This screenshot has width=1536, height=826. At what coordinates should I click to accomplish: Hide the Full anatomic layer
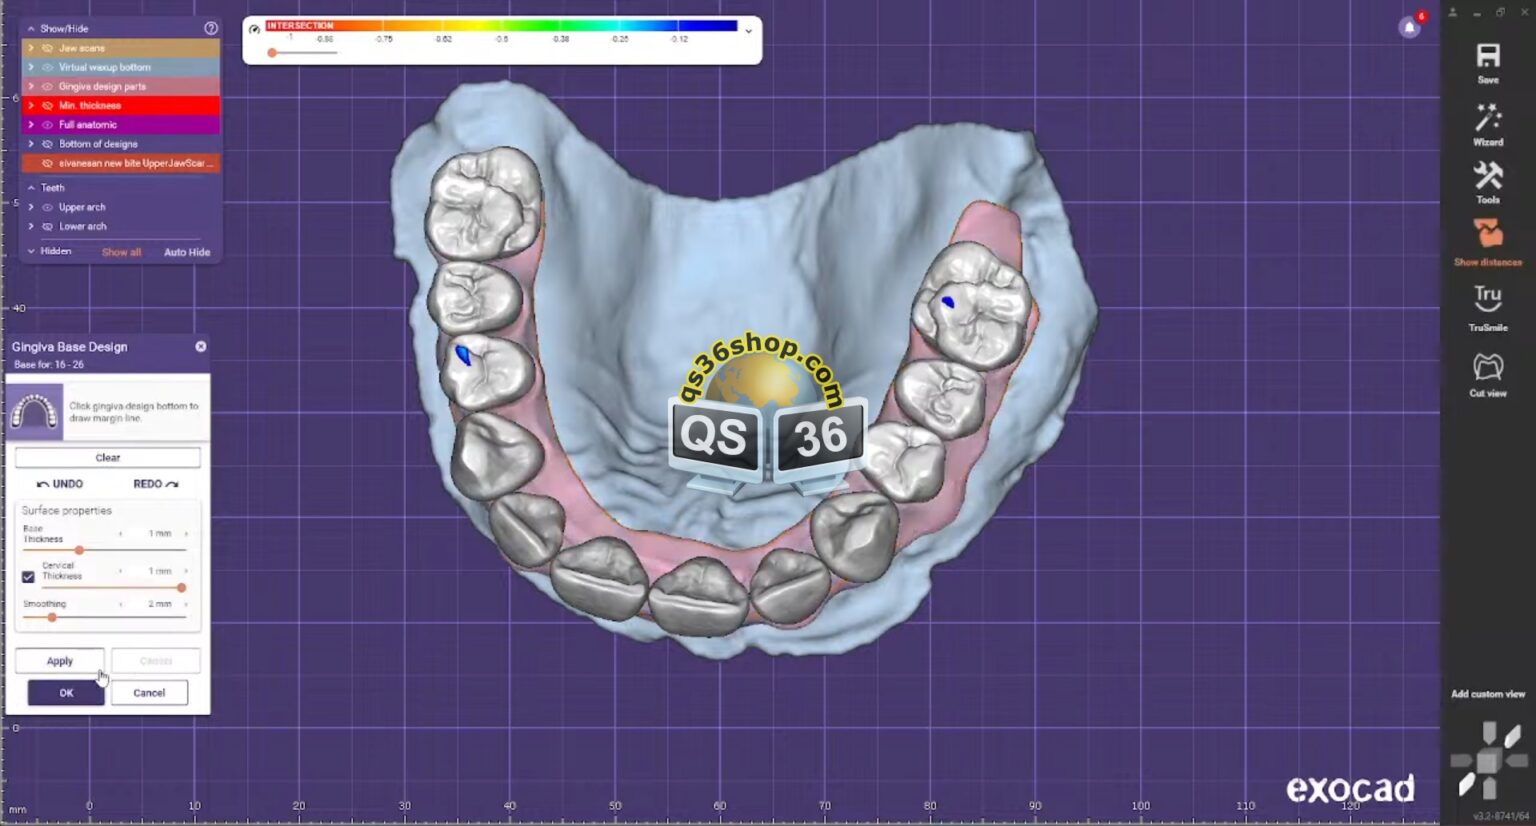[x=46, y=124]
